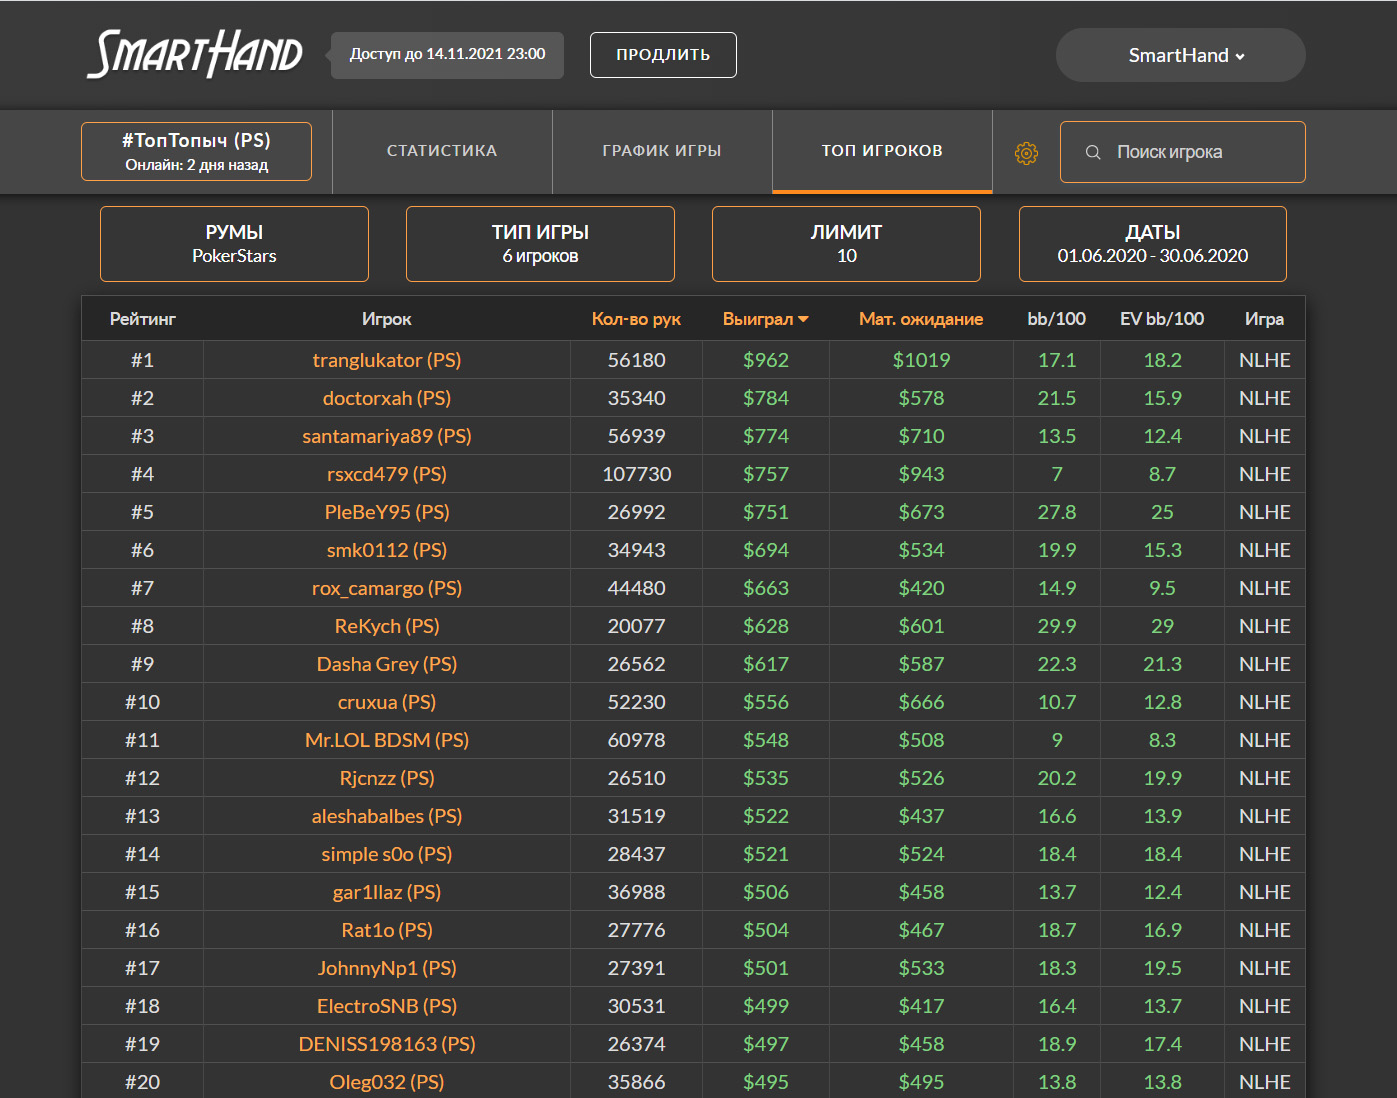The width and height of the screenshot is (1397, 1098).
Task: Click expectation value $666
Action: coord(921,702)
